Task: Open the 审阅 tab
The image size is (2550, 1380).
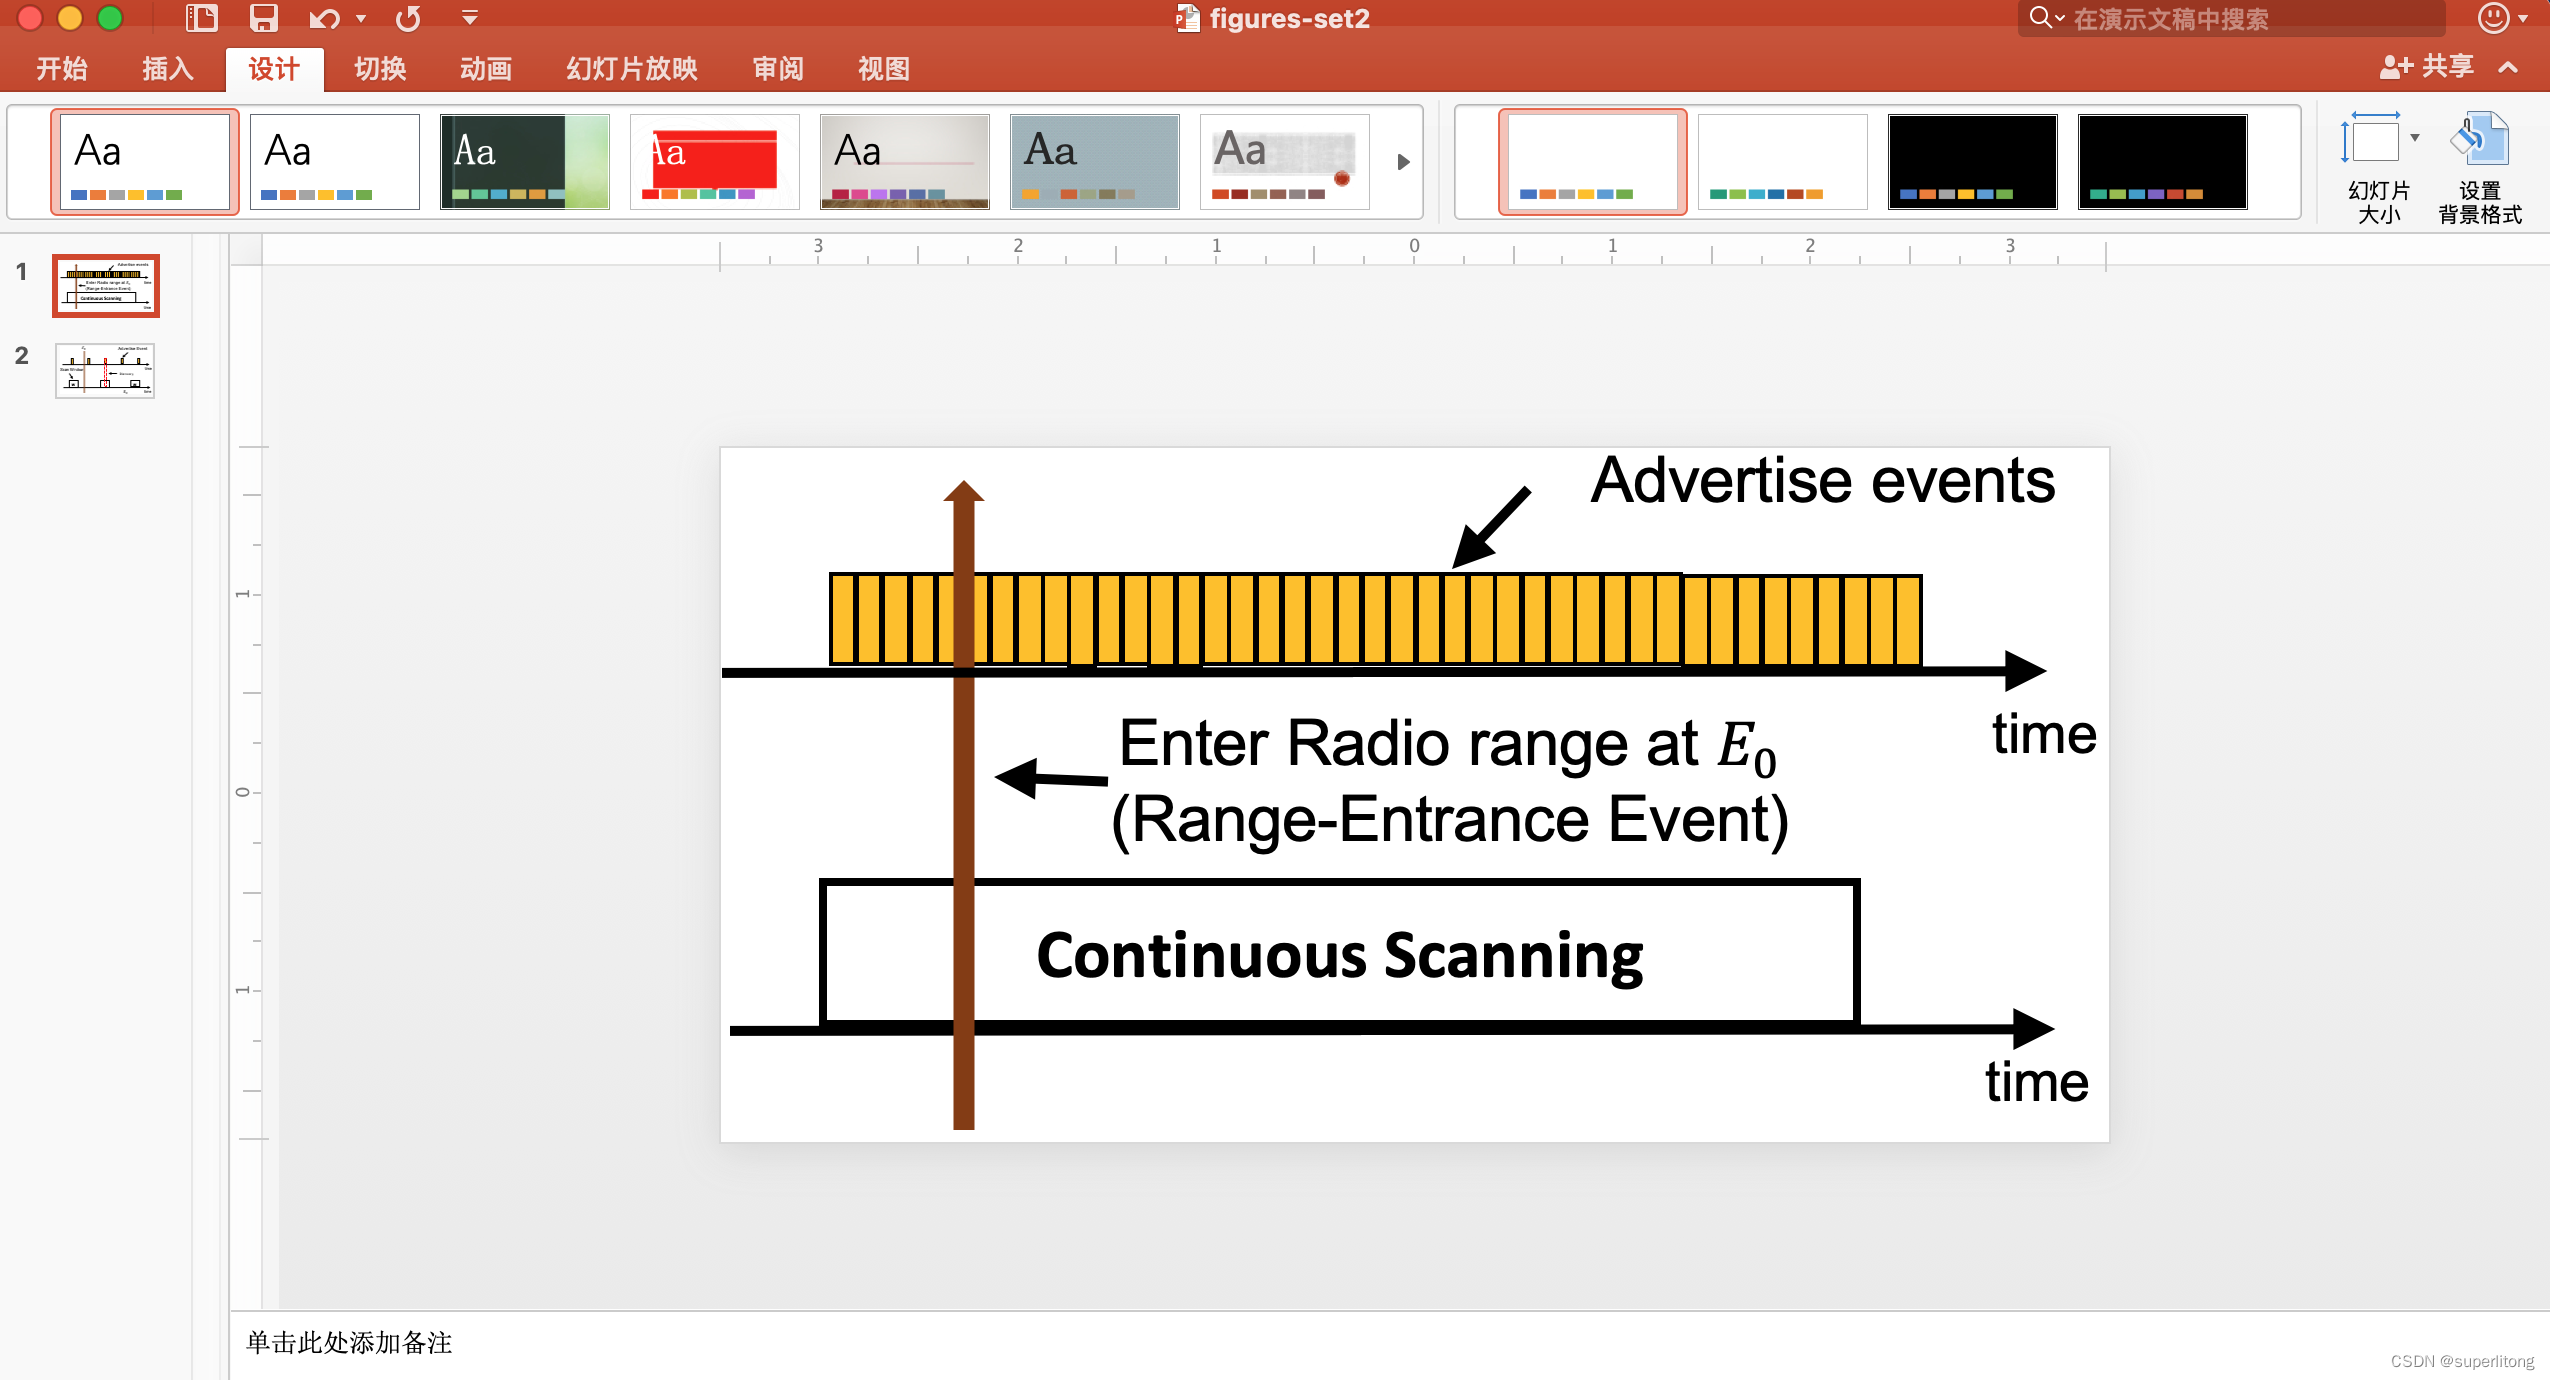Action: pos(778,68)
